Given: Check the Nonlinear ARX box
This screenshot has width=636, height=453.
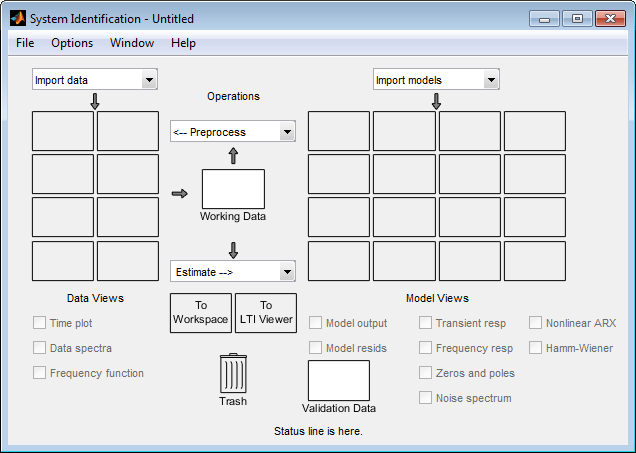Looking at the screenshot, I should [x=535, y=323].
